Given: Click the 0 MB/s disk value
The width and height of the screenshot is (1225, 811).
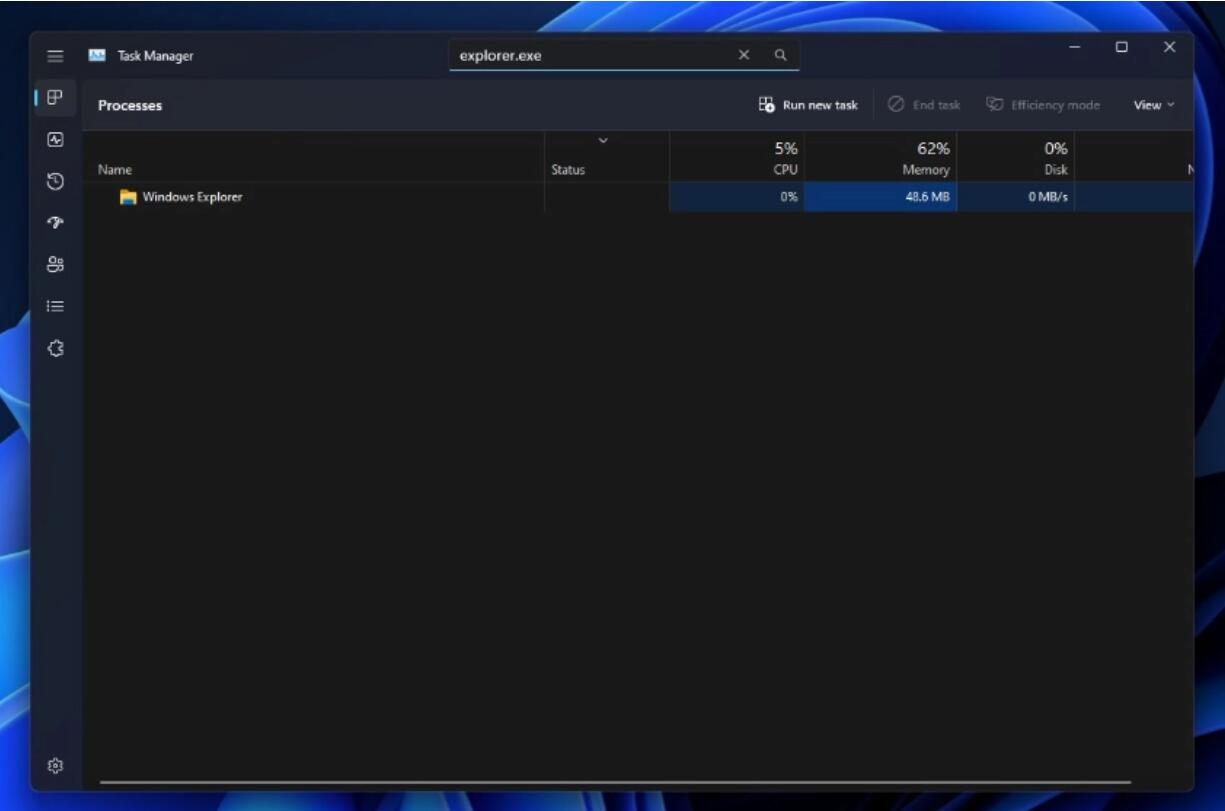Looking at the screenshot, I should [1048, 197].
